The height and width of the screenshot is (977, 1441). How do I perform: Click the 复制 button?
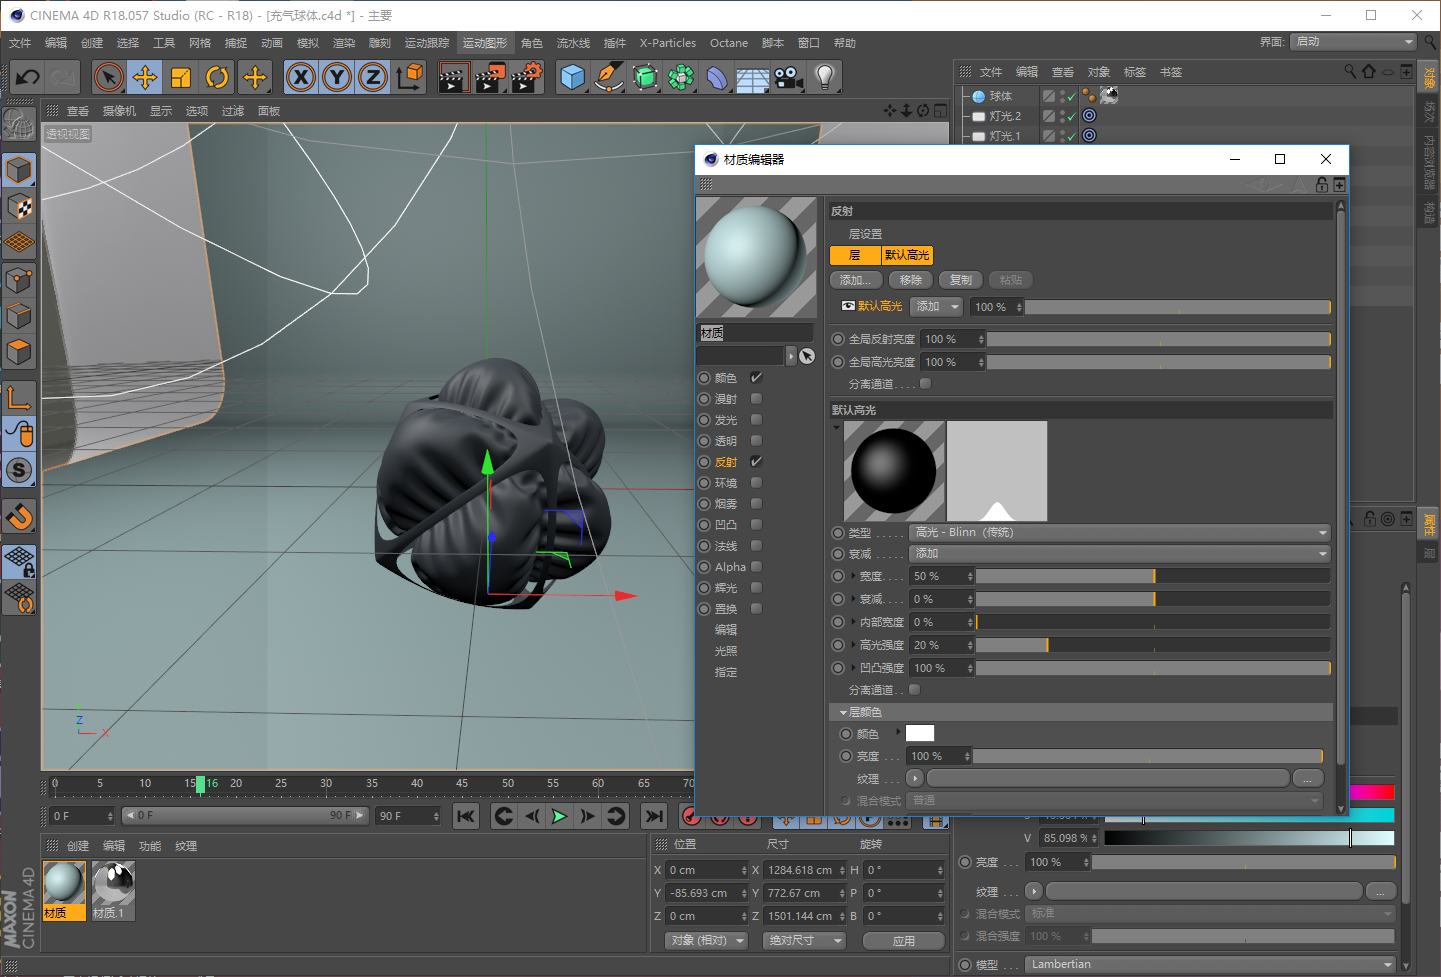(x=960, y=280)
